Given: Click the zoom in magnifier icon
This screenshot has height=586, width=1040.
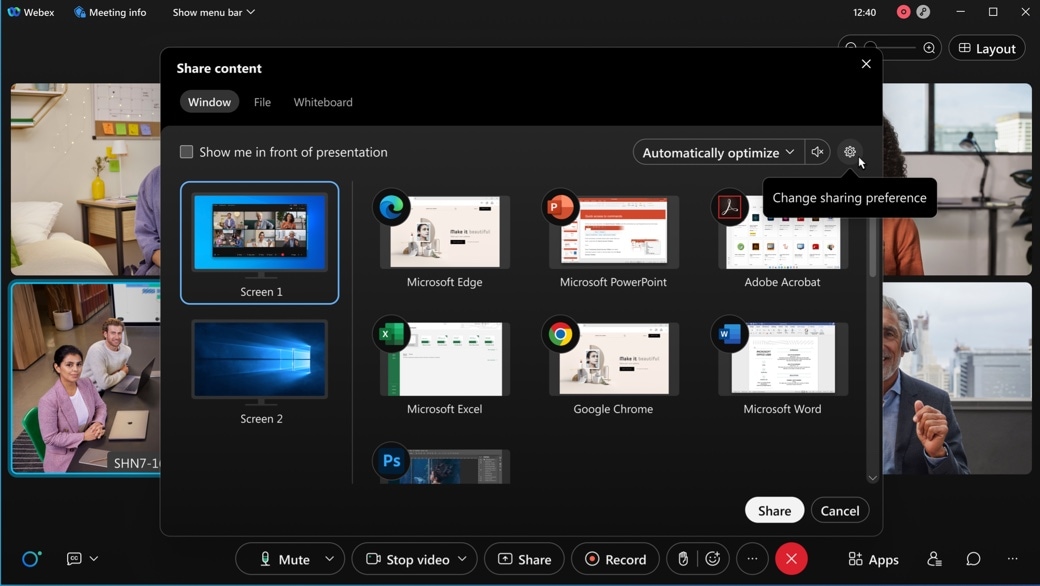Looking at the screenshot, I should pos(928,47).
